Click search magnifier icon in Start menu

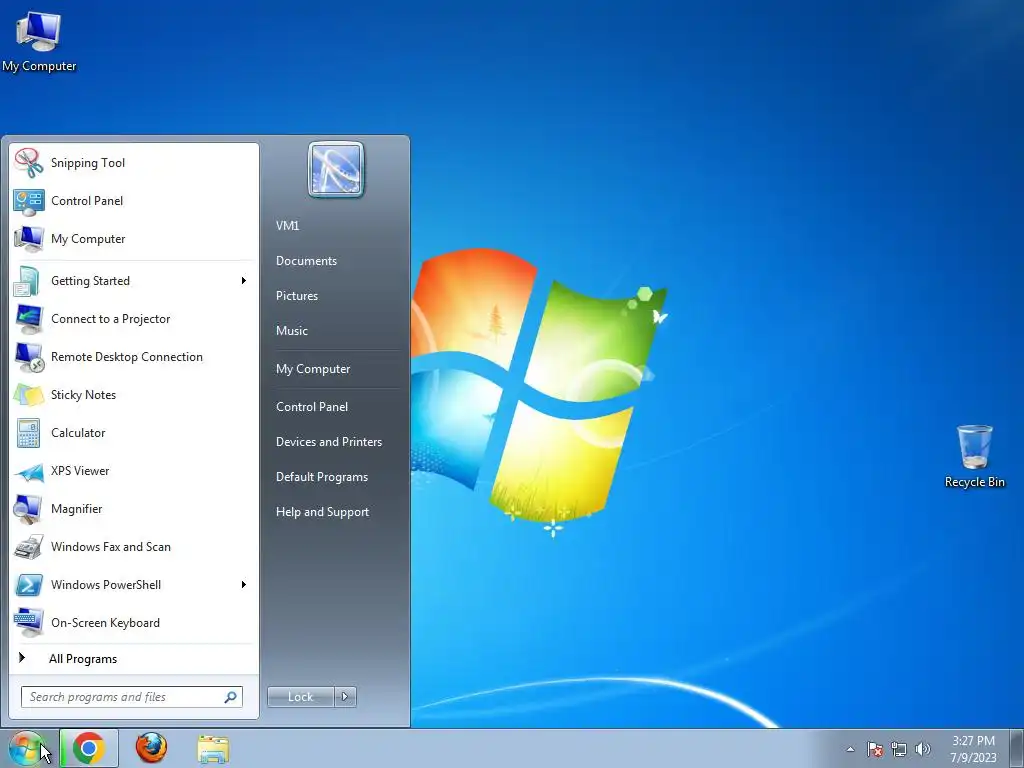(x=231, y=697)
